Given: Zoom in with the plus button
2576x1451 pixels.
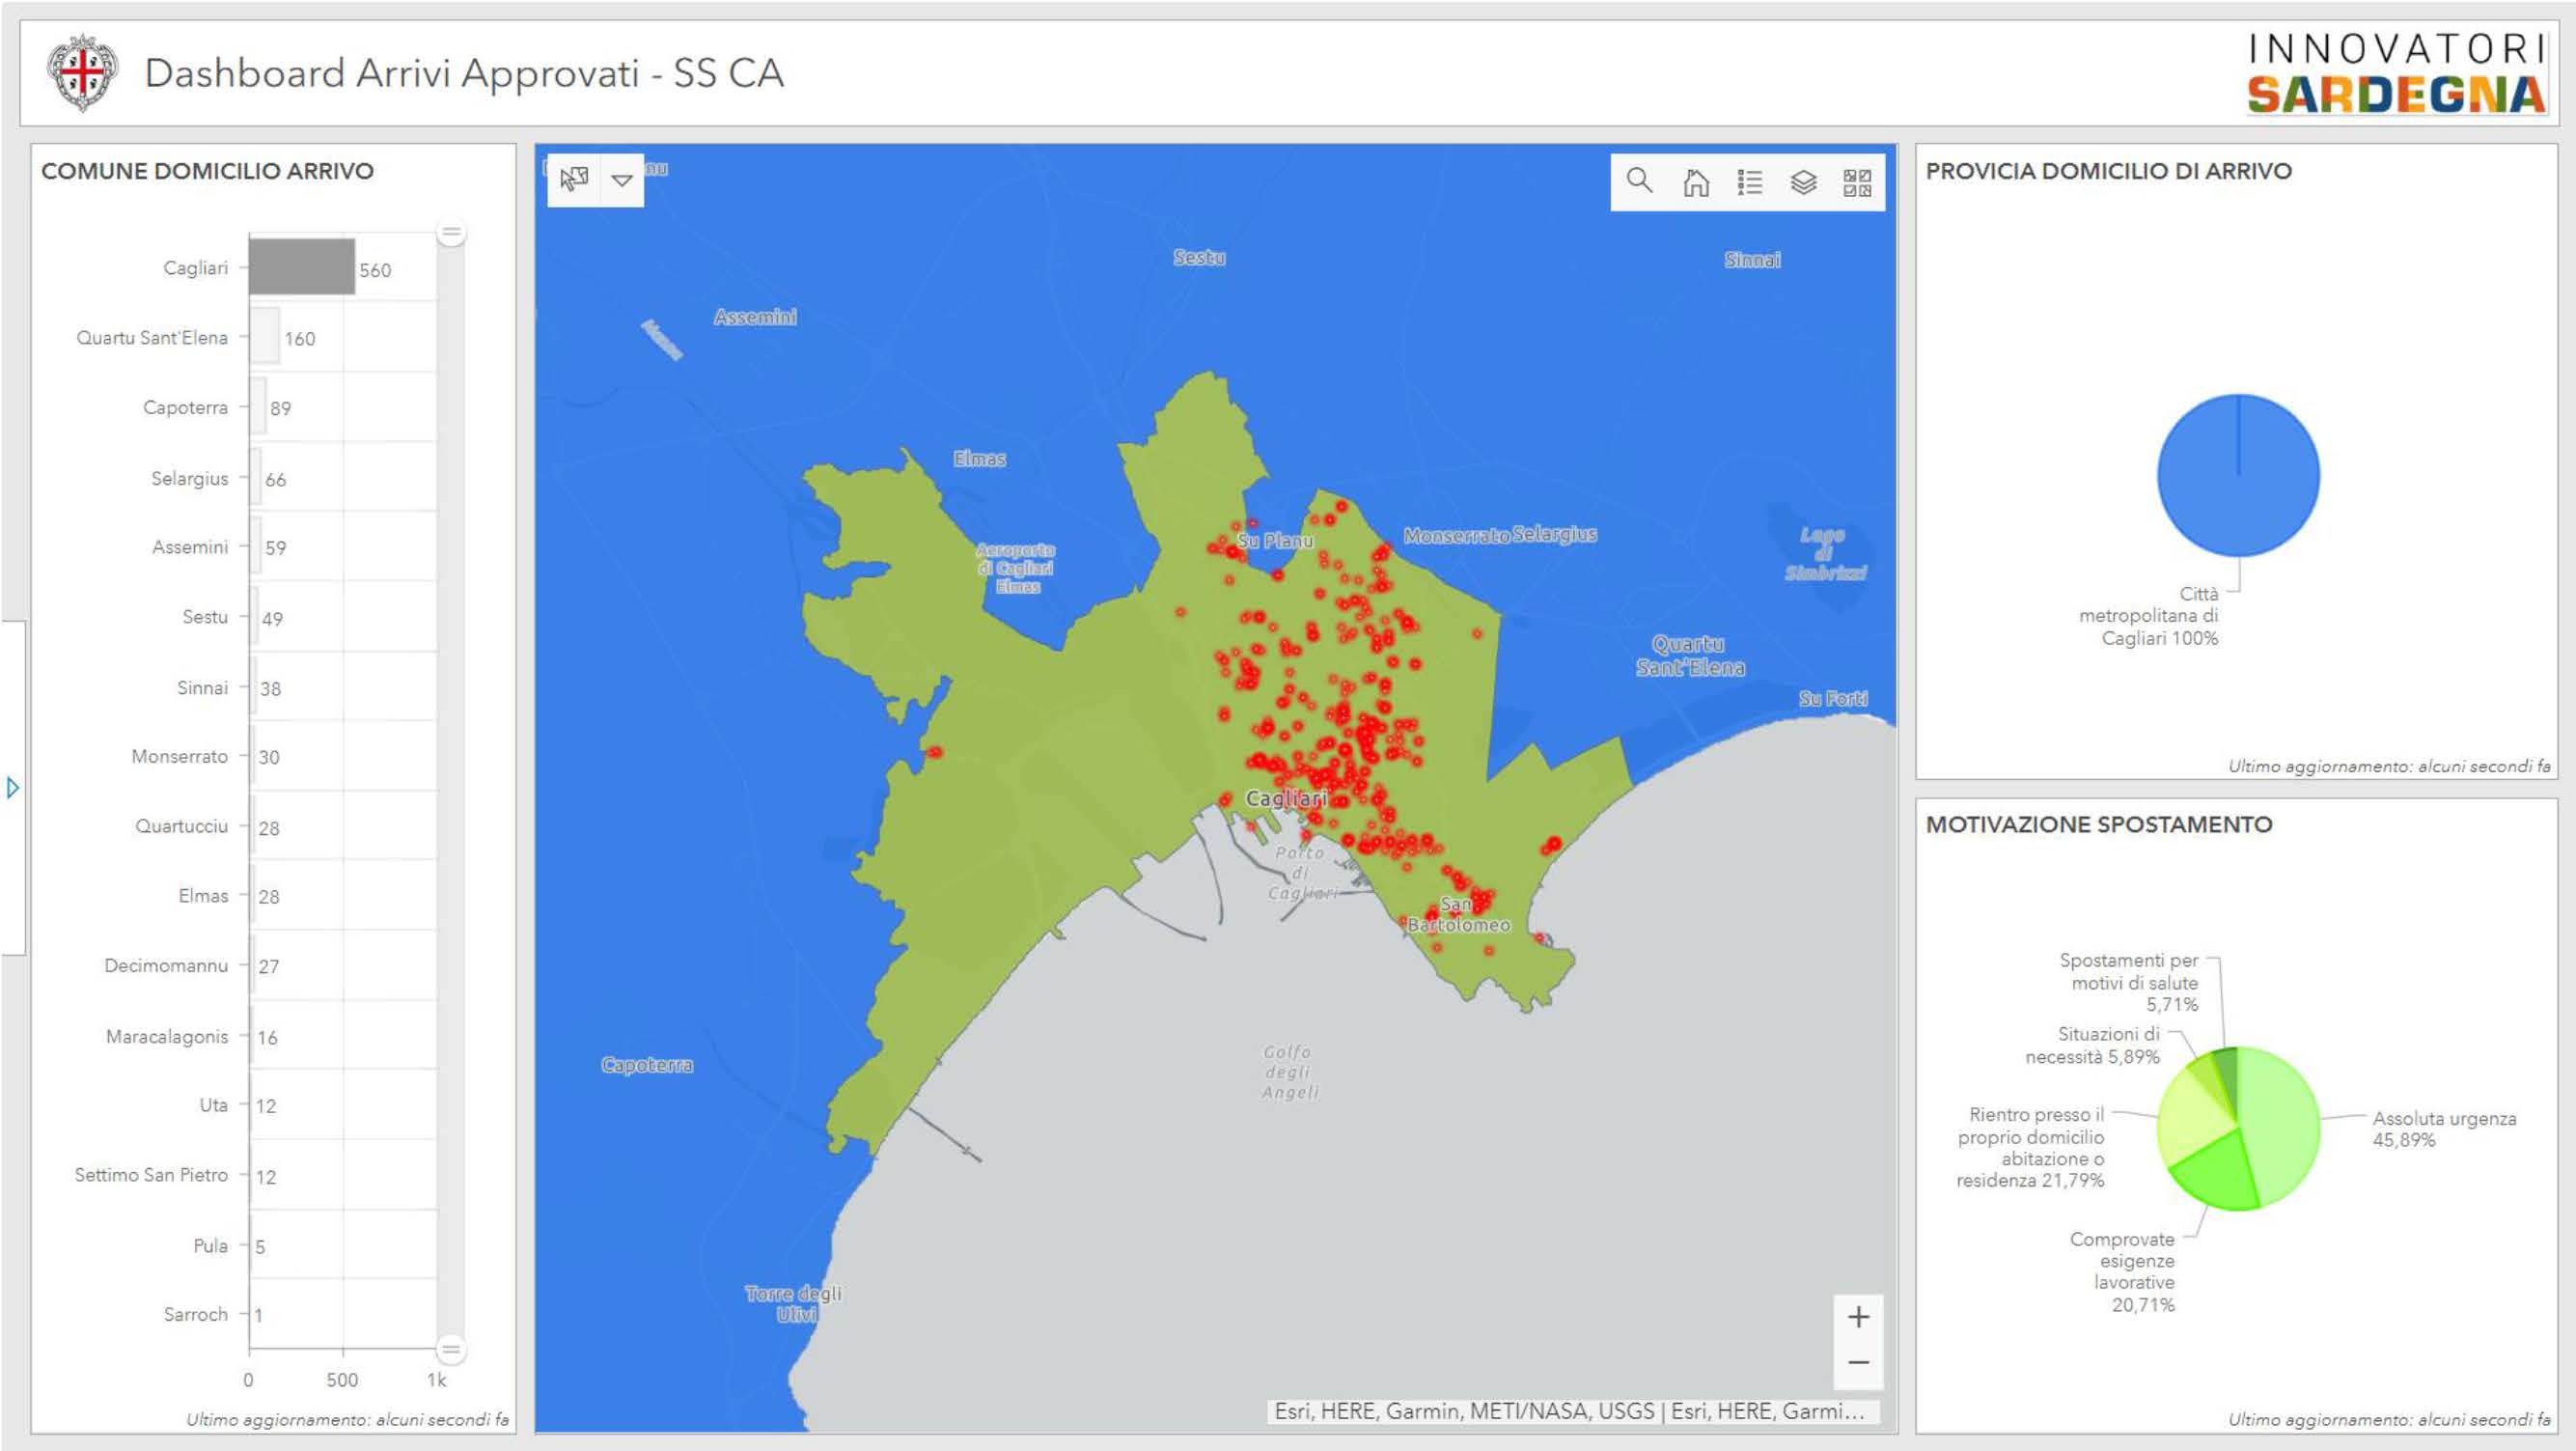Looking at the screenshot, I should pos(1858,1317).
